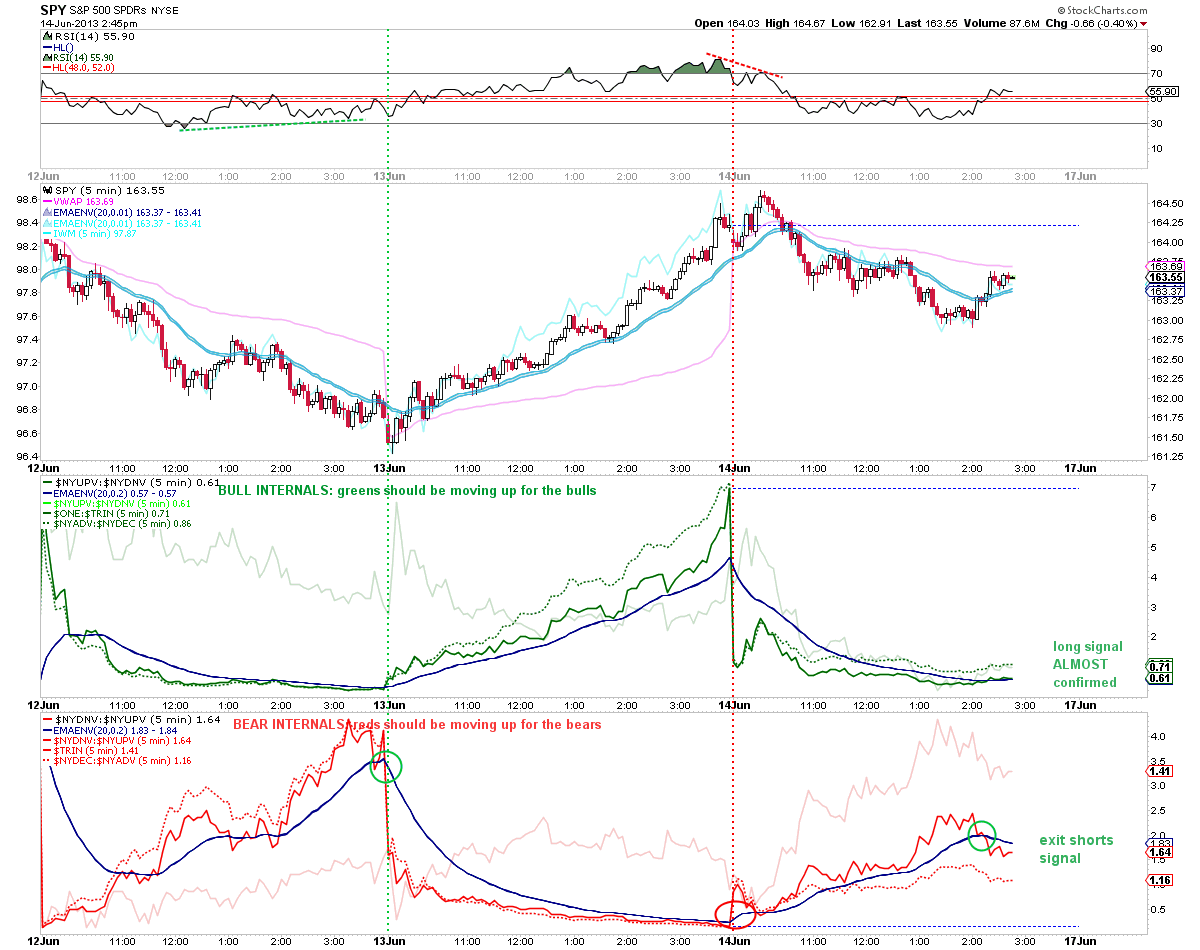Select the Open 164.03 value
Image resolution: width=1200 pixels, height=950 pixels.
point(729,22)
